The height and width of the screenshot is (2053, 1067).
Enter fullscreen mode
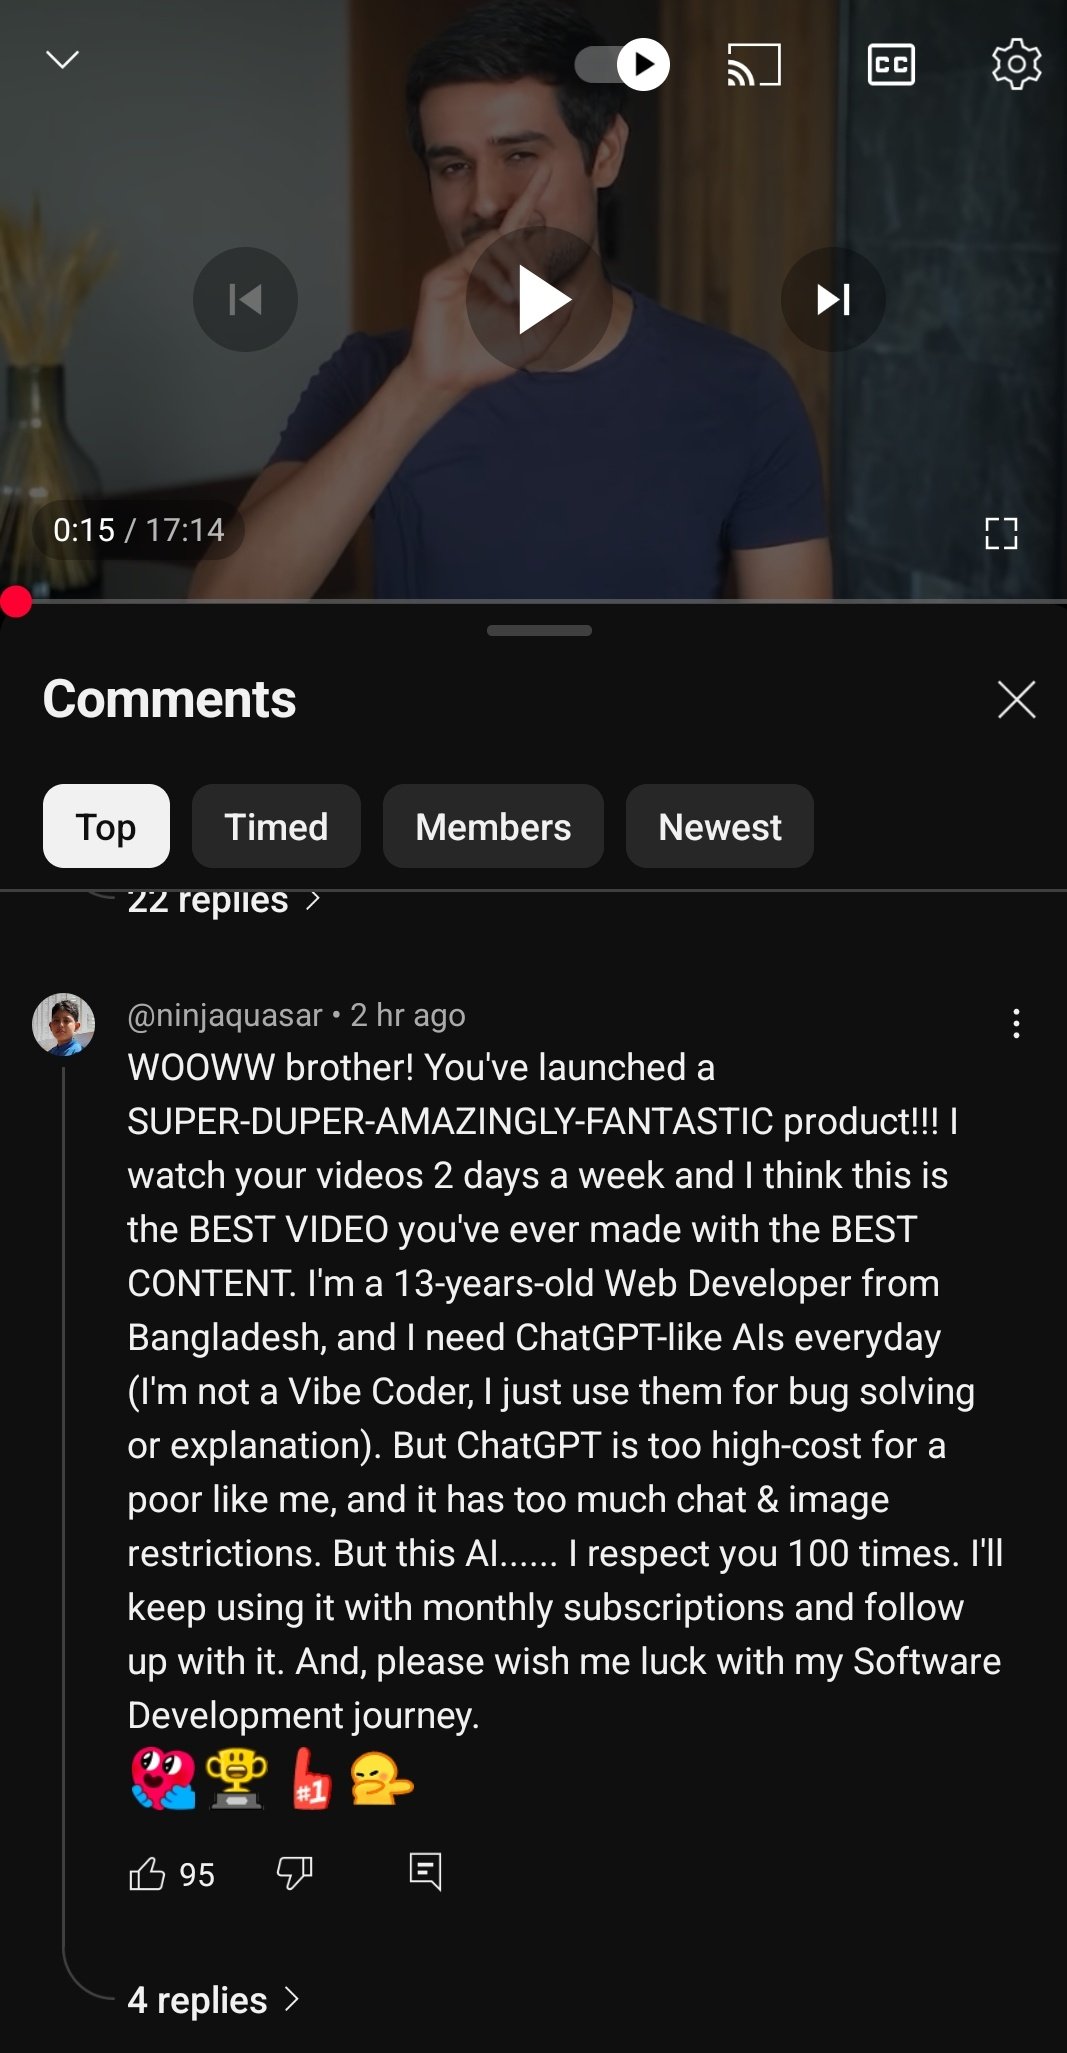1001,533
